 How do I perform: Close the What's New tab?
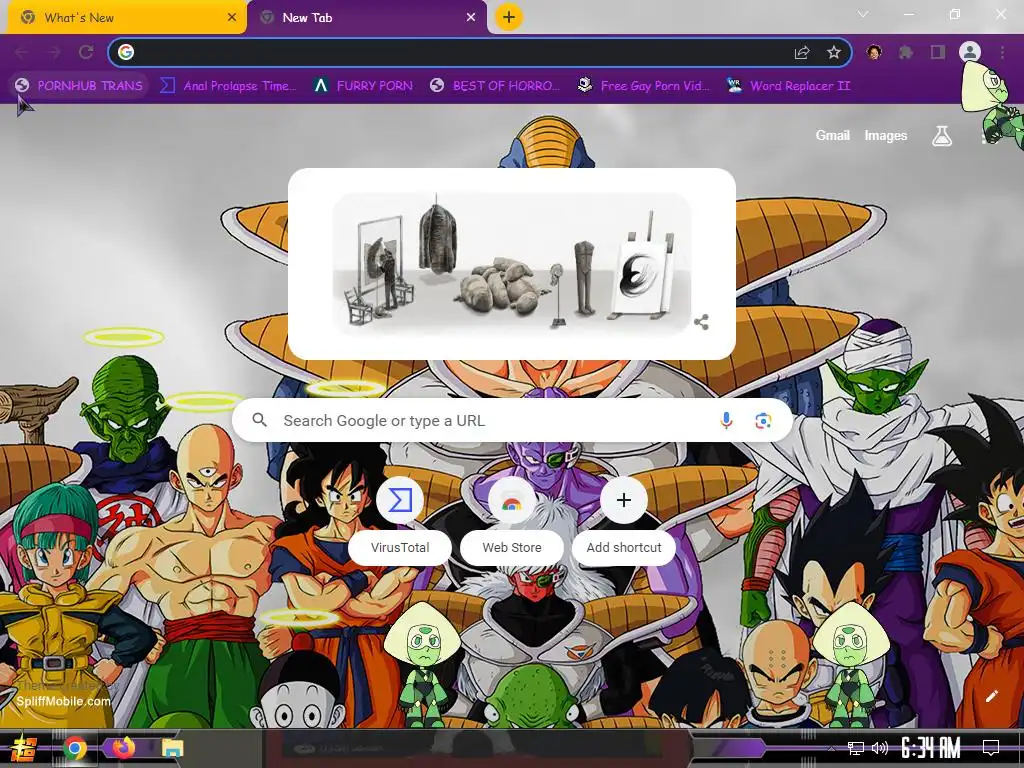(232, 18)
